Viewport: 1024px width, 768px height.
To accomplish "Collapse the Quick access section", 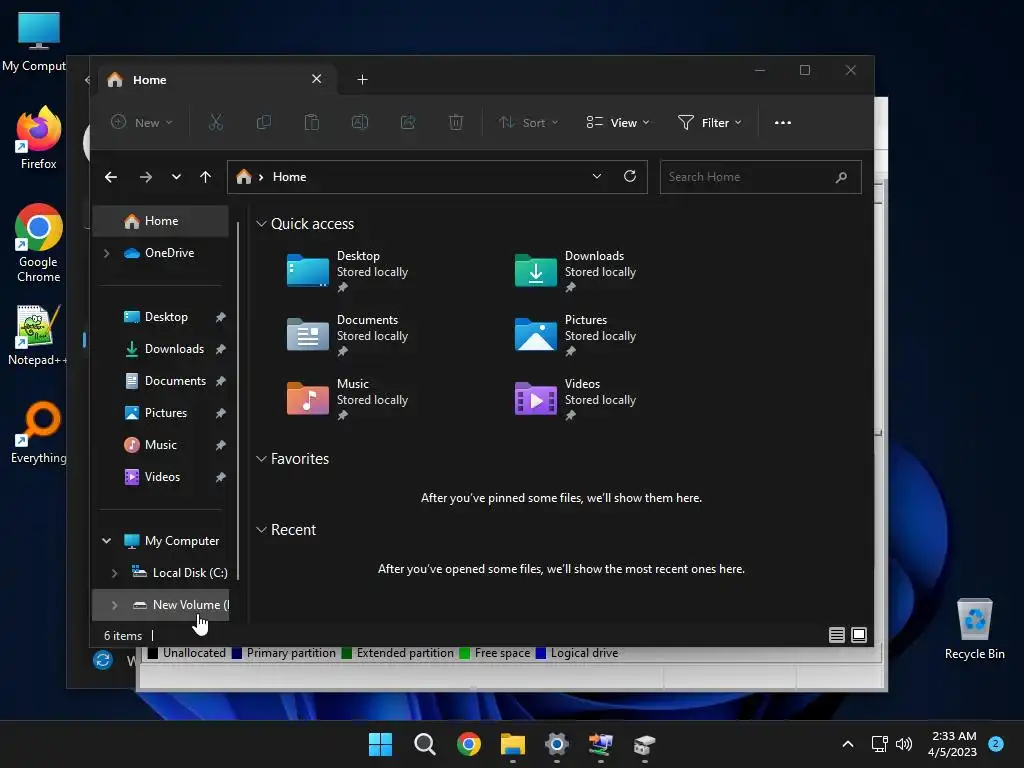I will coord(261,224).
